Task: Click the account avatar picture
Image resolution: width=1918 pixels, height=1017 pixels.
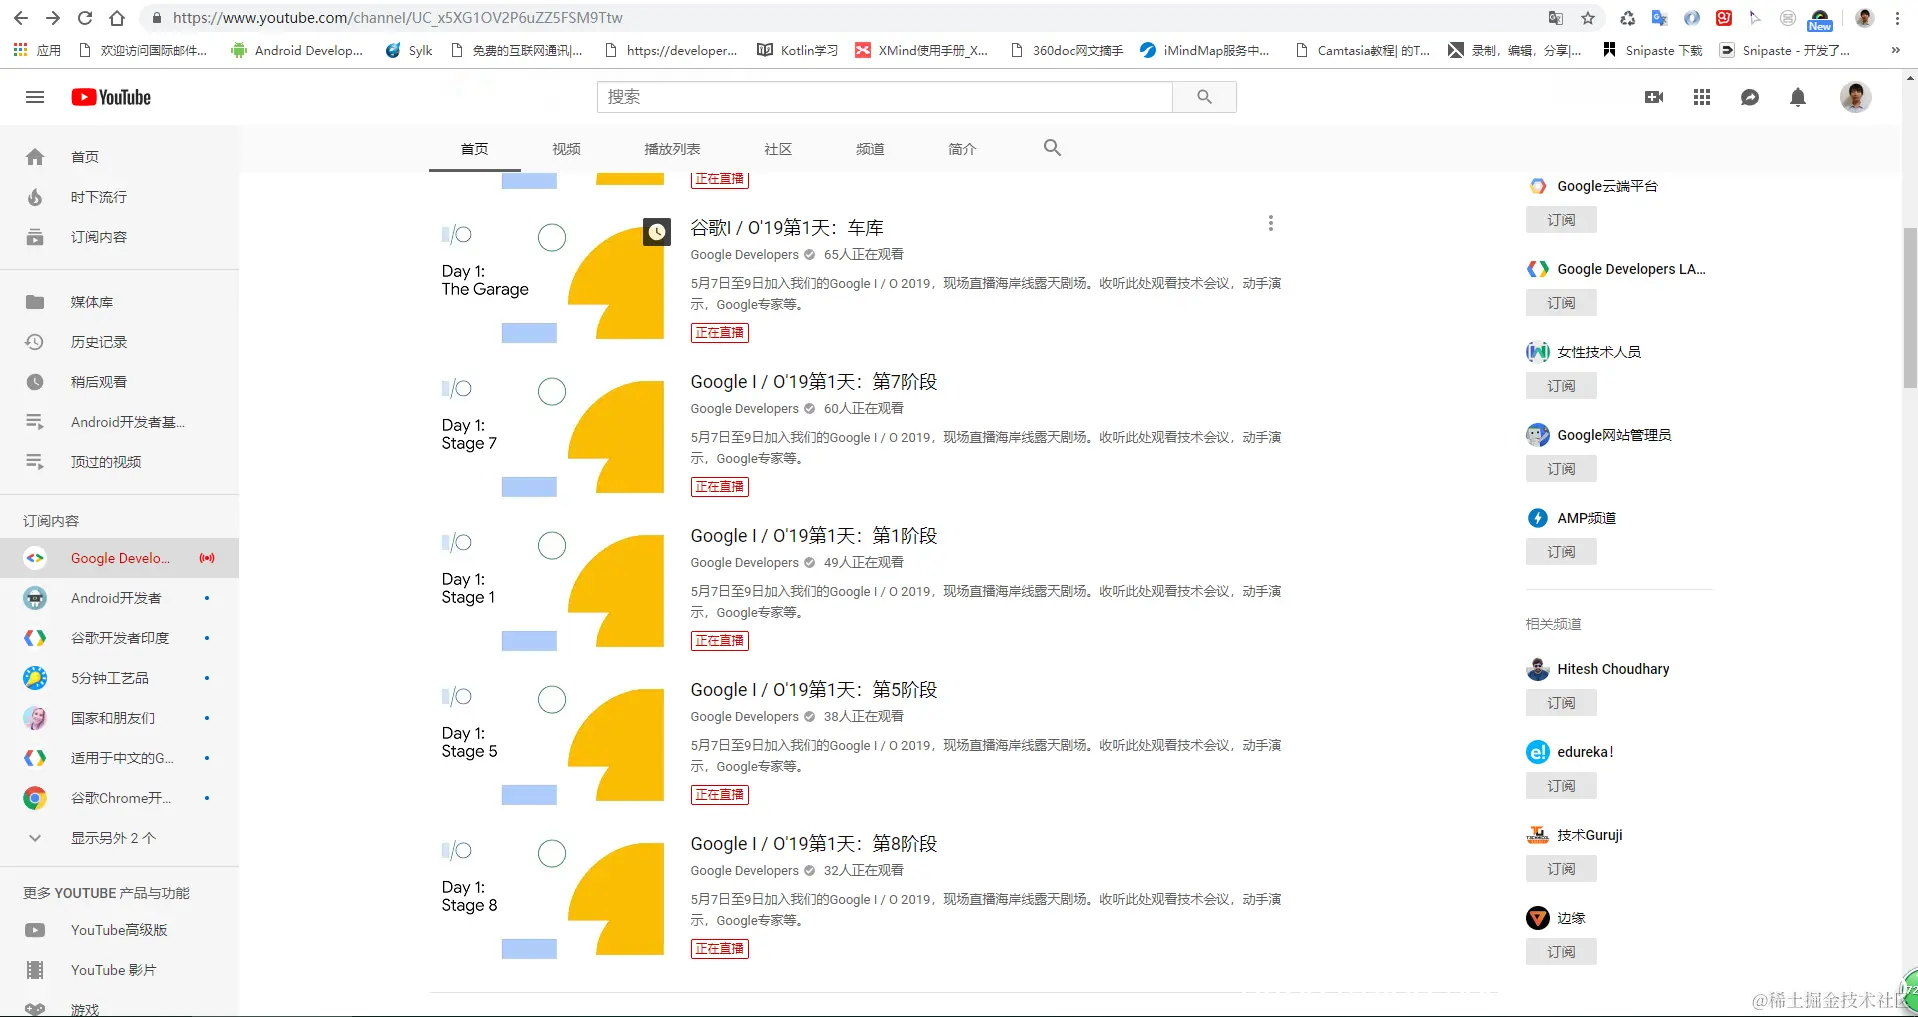Action: [1855, 97]
